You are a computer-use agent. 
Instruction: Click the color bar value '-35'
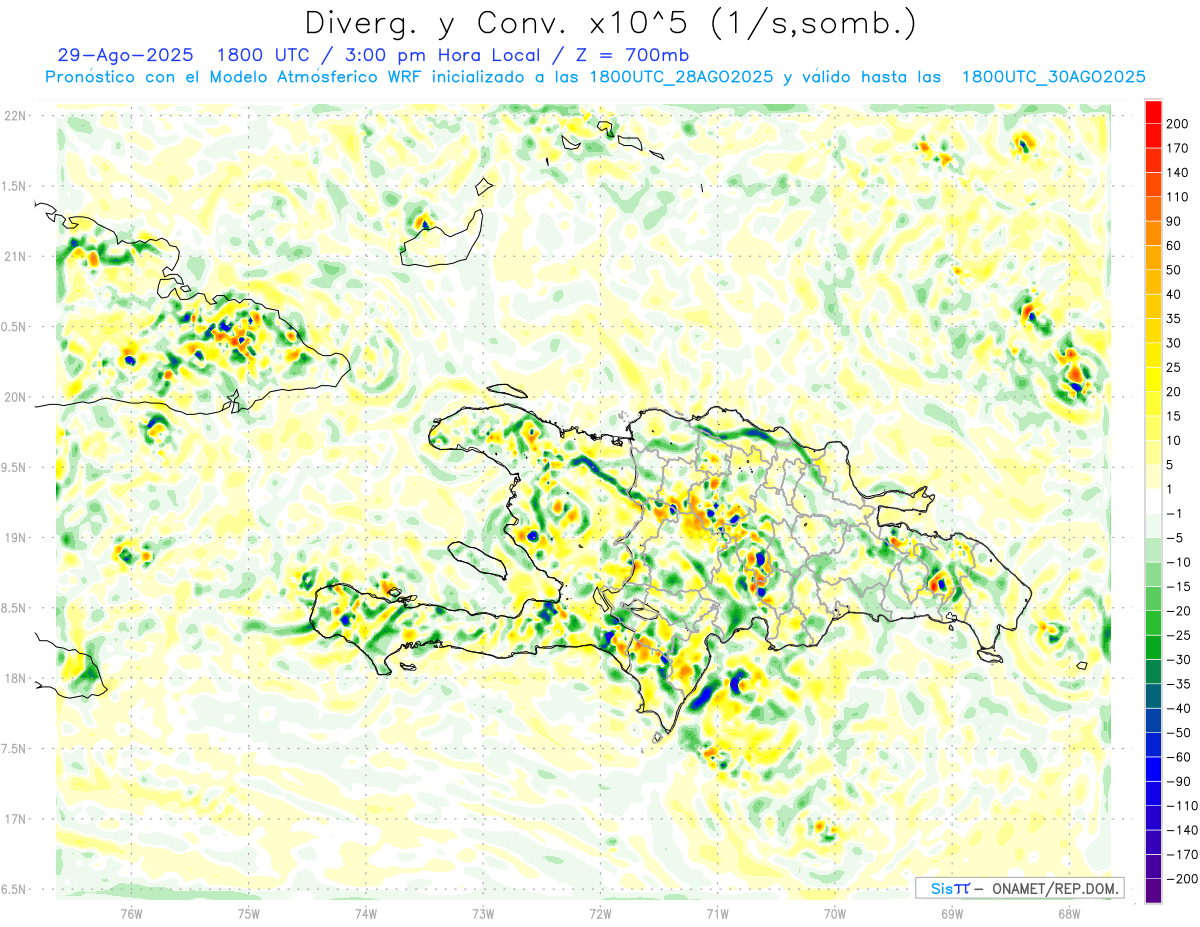click(1178, 684)
